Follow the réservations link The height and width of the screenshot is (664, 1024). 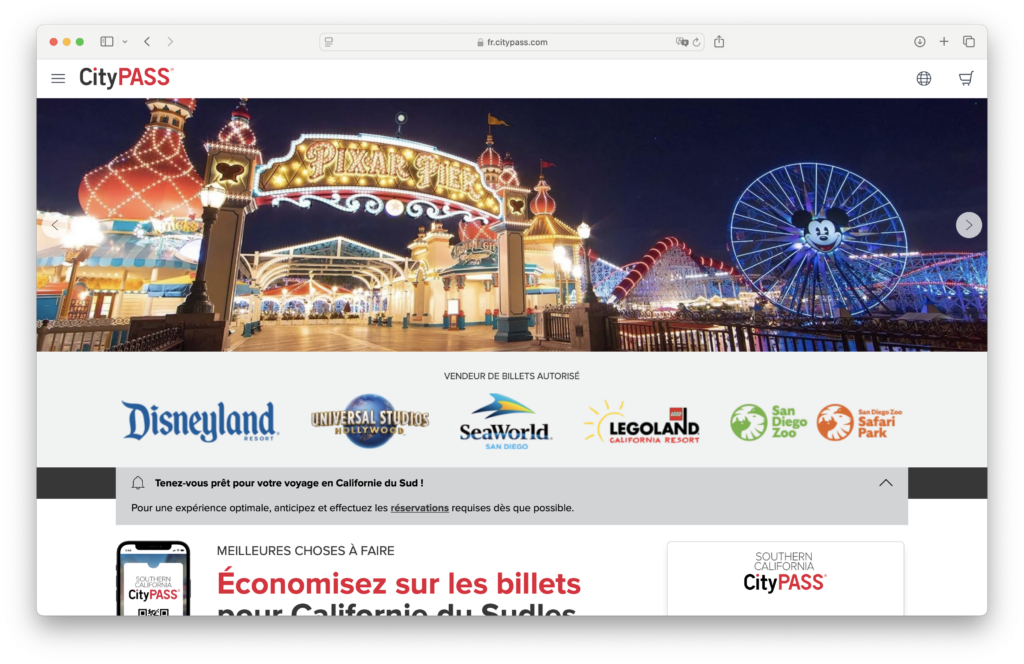[x=419, y=508]
